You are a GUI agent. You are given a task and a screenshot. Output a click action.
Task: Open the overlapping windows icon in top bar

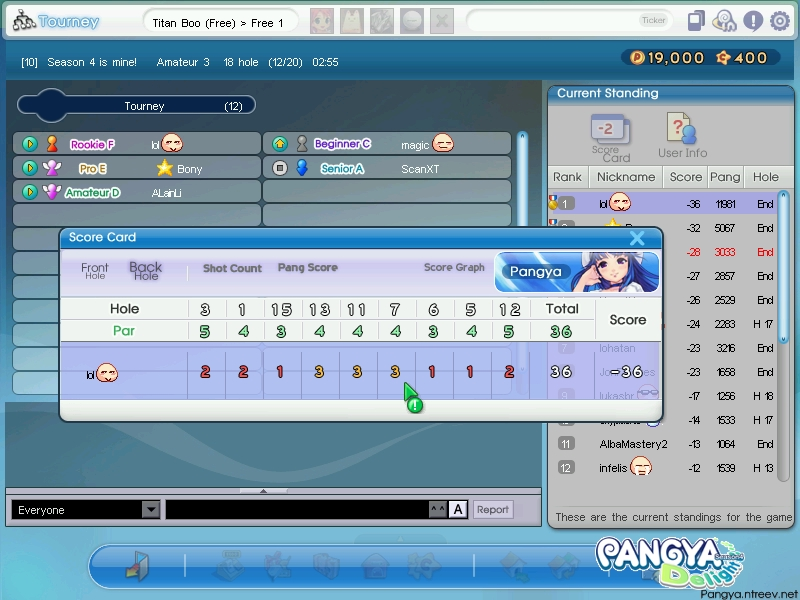tap(696, 21)
